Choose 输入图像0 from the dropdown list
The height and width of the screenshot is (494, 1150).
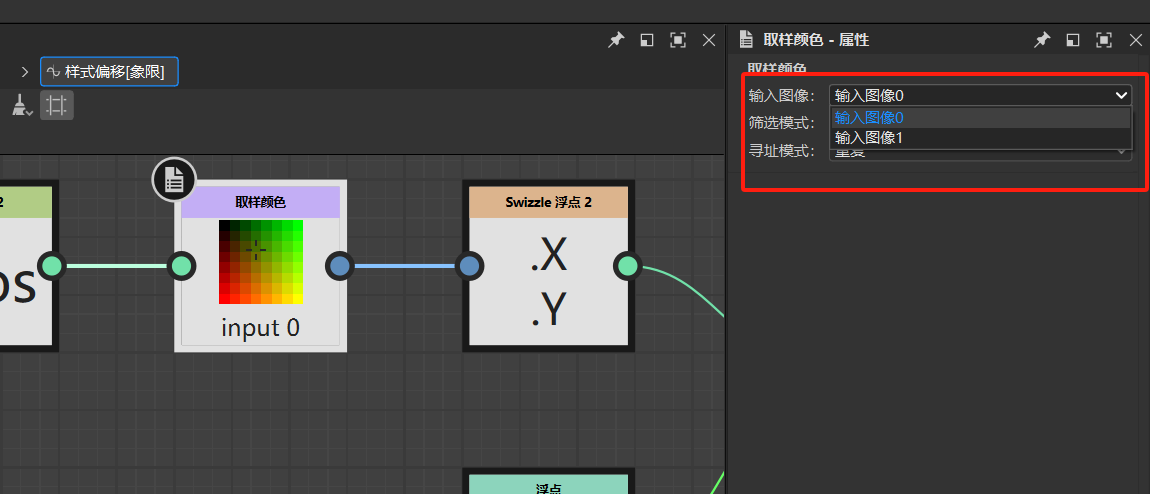pyautogui.click(x=981, y=118)
